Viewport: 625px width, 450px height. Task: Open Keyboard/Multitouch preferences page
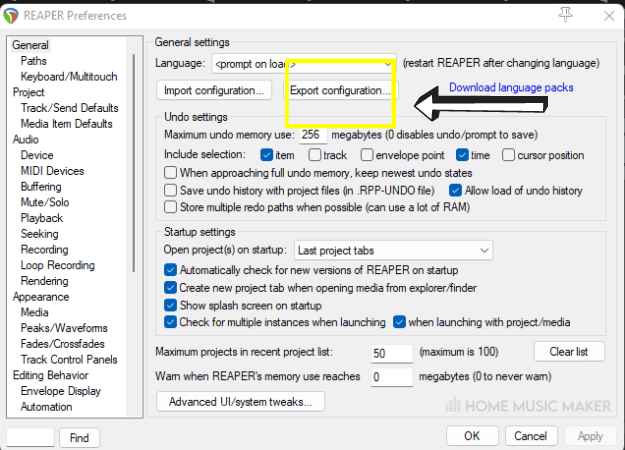point(69,77)
